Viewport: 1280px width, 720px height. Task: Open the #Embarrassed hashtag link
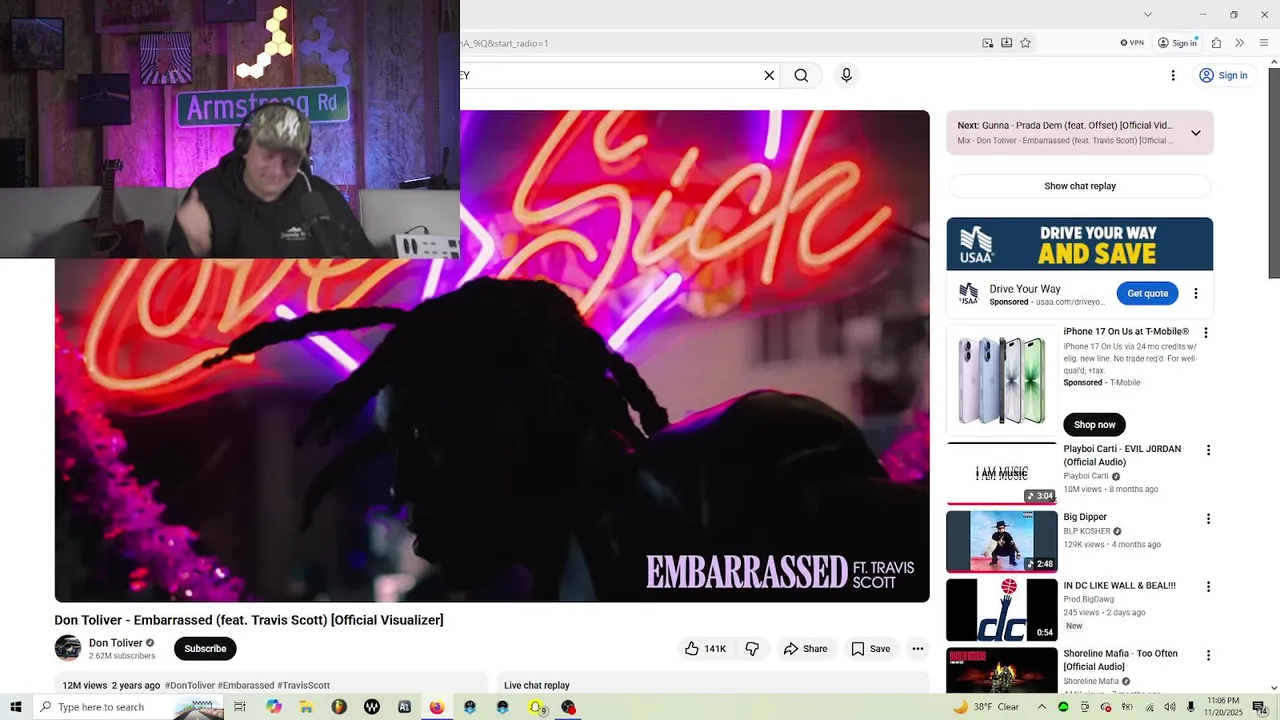coord(246,686)
